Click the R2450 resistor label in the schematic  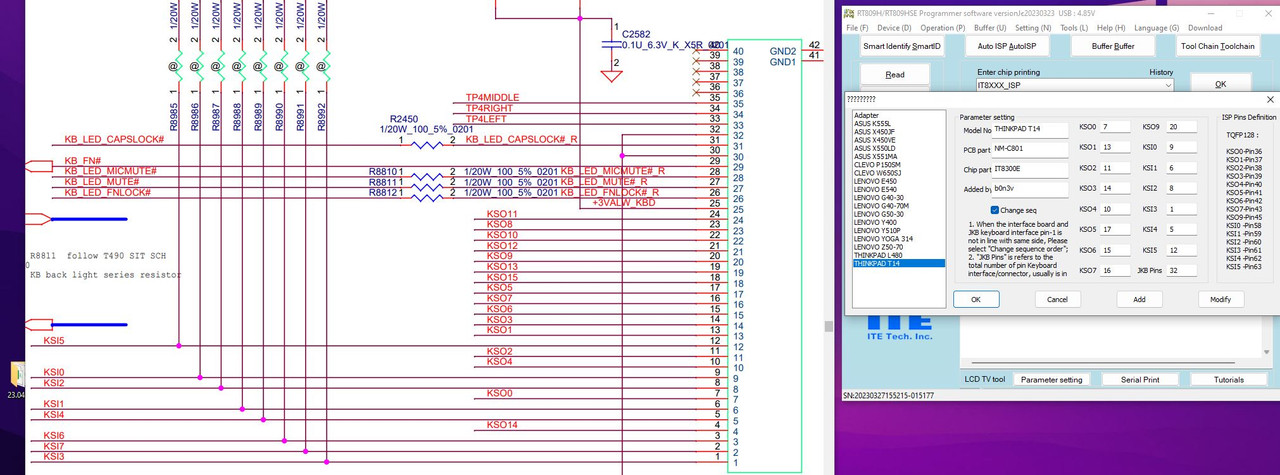[404, 119]
